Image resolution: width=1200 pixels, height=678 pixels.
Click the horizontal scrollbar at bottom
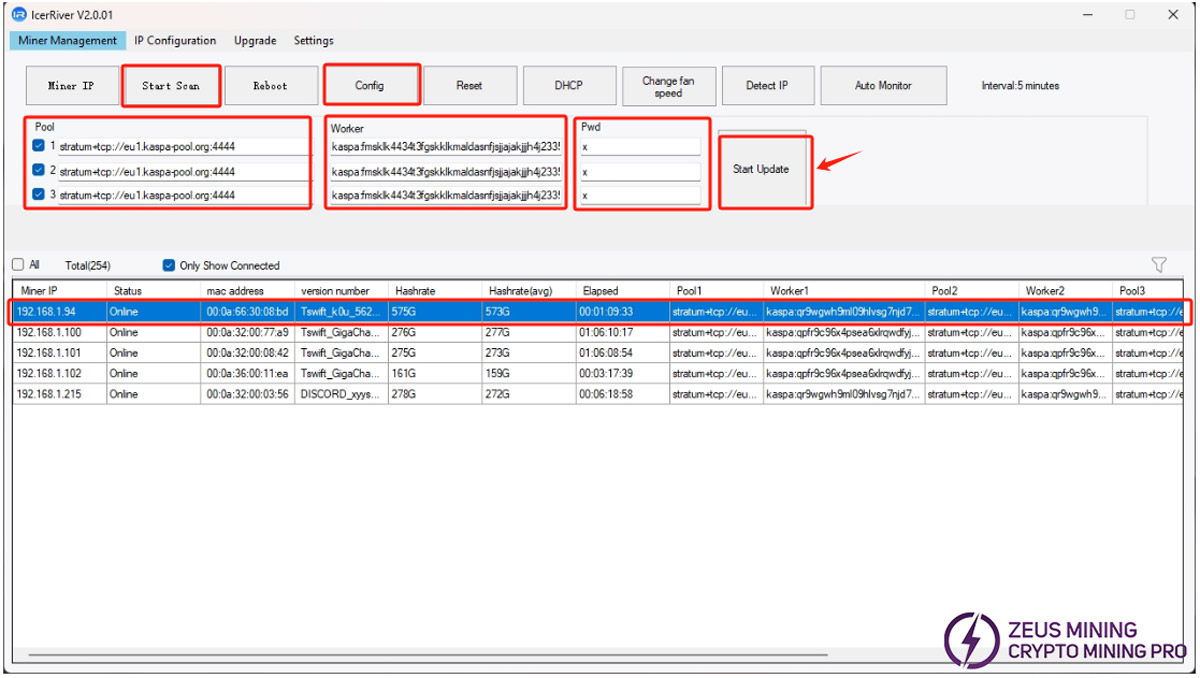pyautogui.click(x=420, y=656)
